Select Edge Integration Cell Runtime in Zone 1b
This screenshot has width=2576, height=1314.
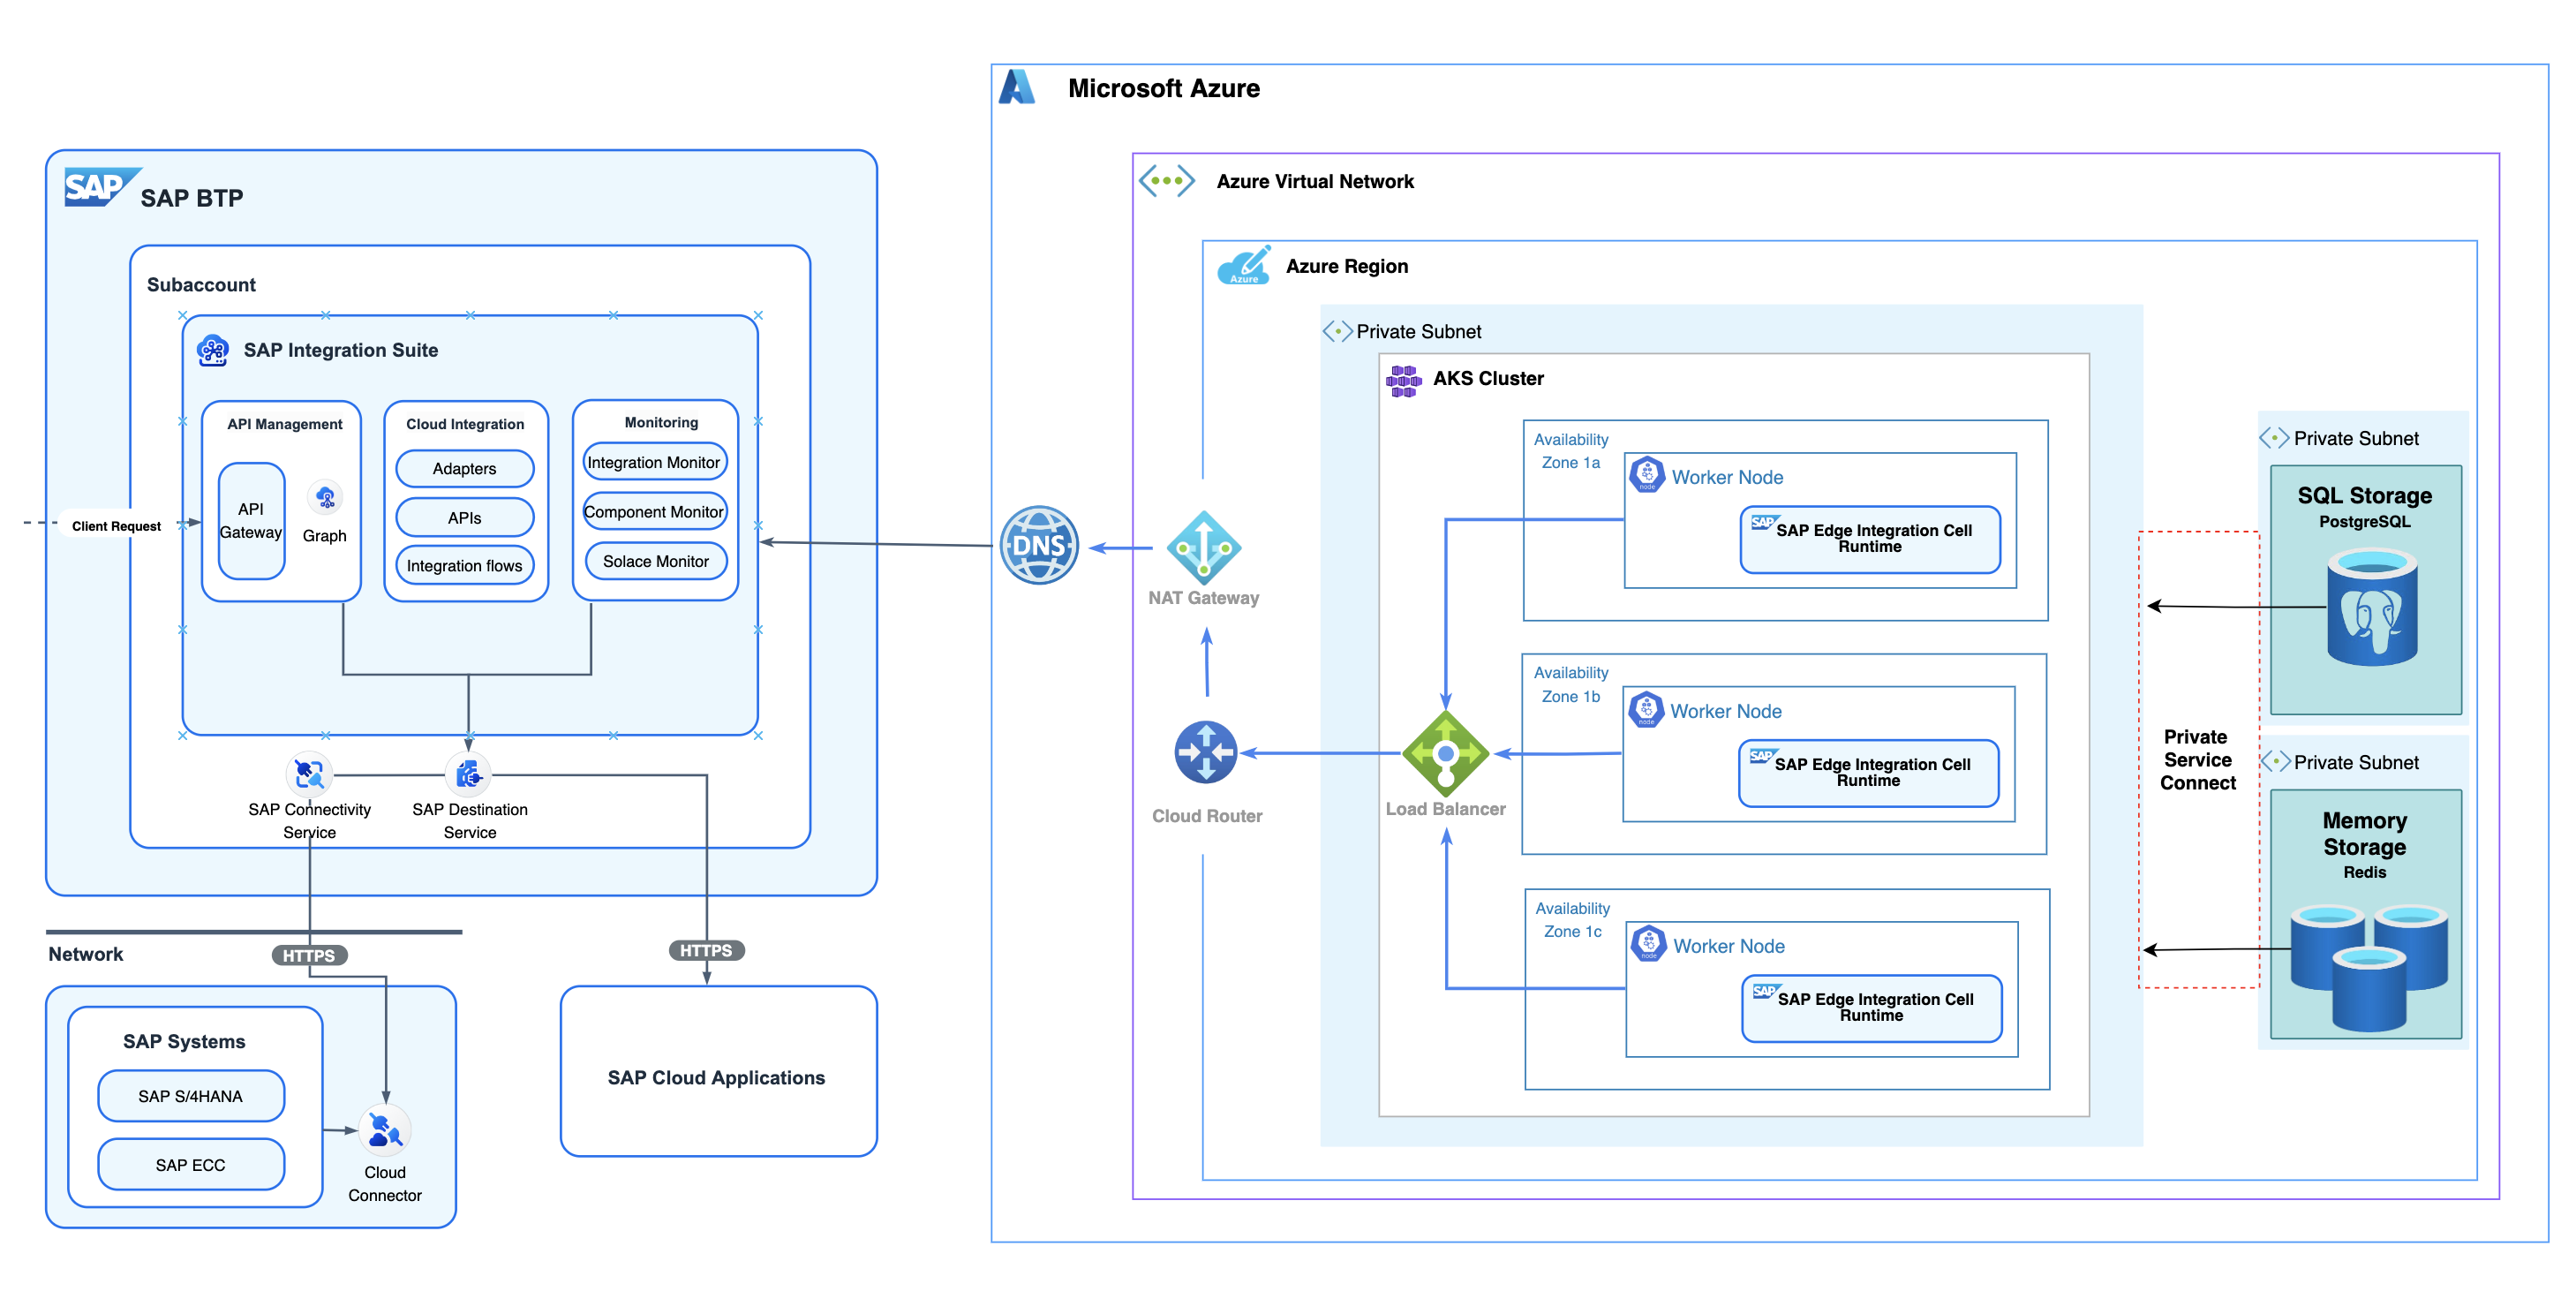[x=1868, y=773]
